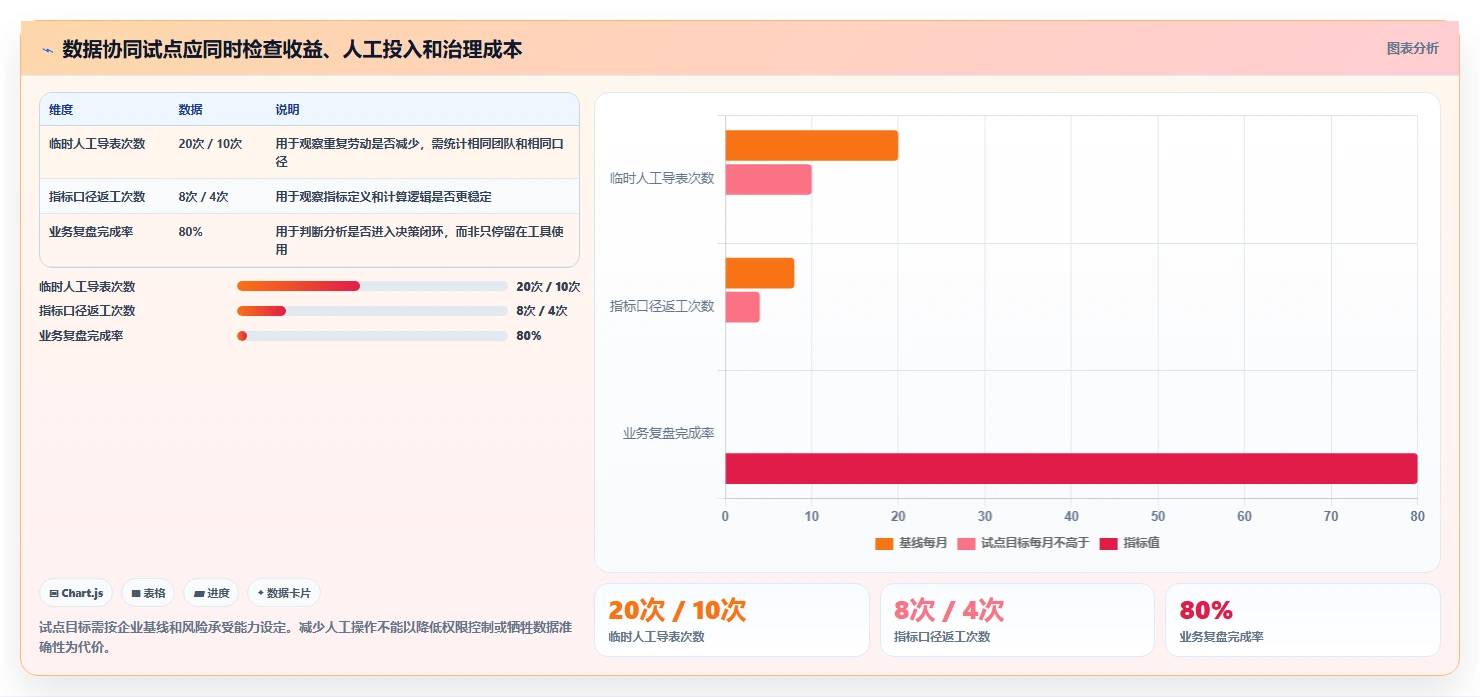
Task: Click the orange baseline bar for 临时人工导表次数
Action: click(811, 145)
